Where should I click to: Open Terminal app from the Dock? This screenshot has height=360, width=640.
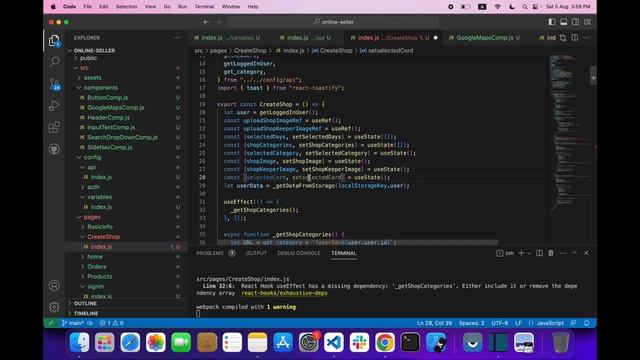coord(410,342)
